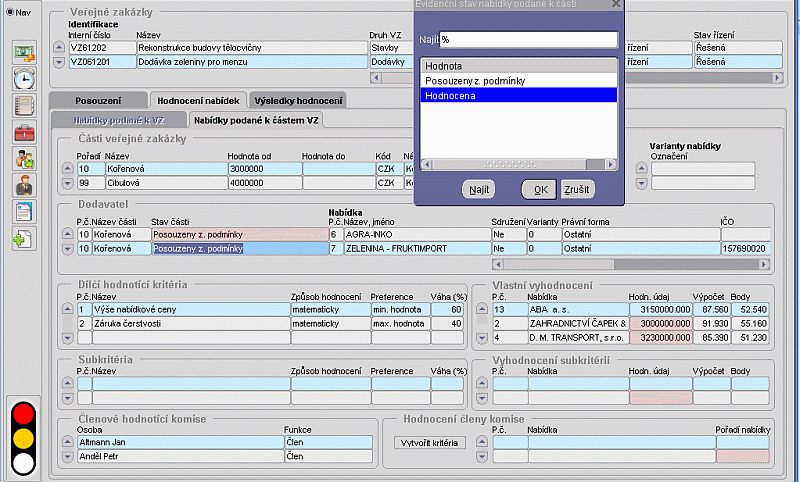Select 'Posouzeny z. podmínky' in value list
Viewport: 800px width, 482px height.
[x=518, y=81]
